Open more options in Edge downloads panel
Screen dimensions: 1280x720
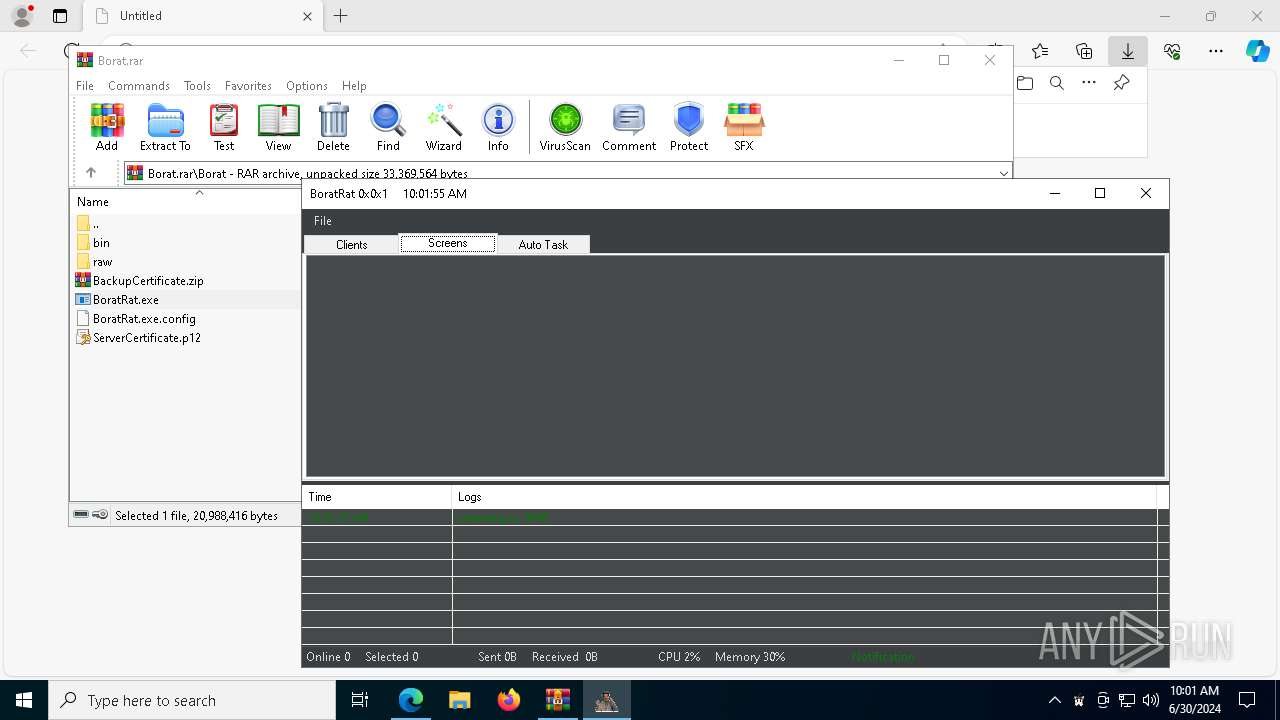coord(1089,83)
